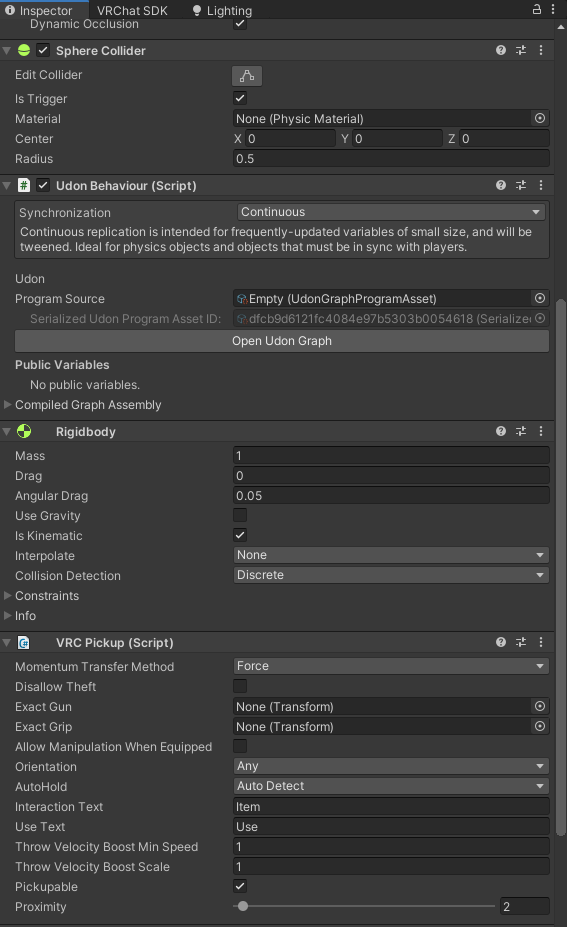The height and width of the screenshot is (927, 567).
Task: Click the Edit Collider button icon
Action: pyautogui.click(x=247, y=76)
